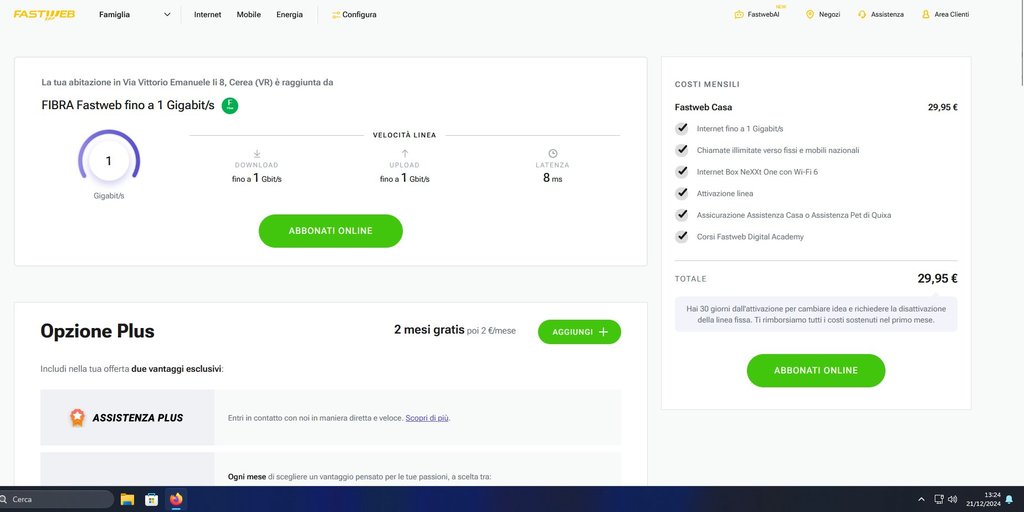This screenshot has height=512, width=1024.
Task: Open Firefox from the taskbar
Action: pyautogui.click(x=177, y=499)
